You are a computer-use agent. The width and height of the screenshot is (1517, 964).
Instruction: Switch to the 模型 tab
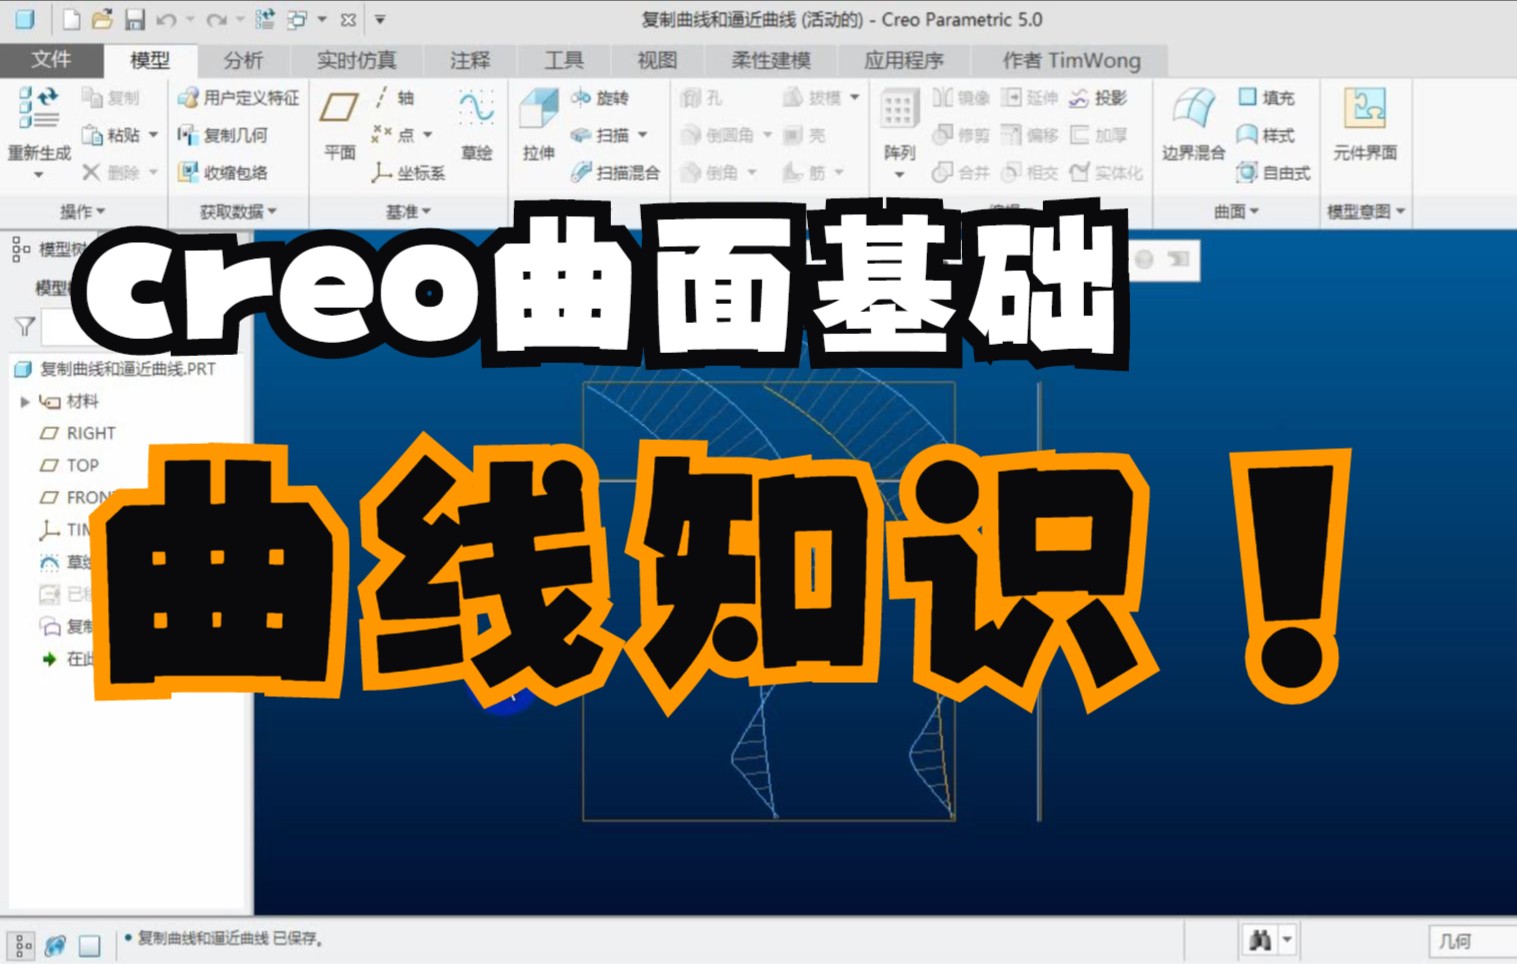click(150, 60)
